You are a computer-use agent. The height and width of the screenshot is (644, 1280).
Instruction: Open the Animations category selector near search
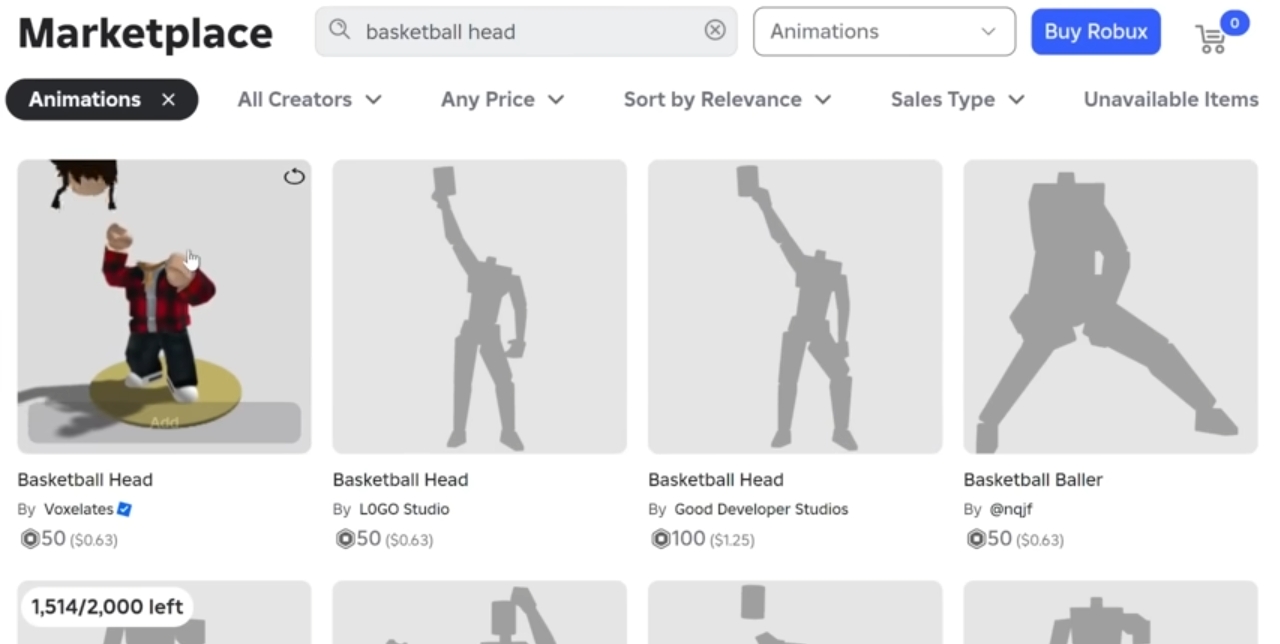click(x=883, y=31)
